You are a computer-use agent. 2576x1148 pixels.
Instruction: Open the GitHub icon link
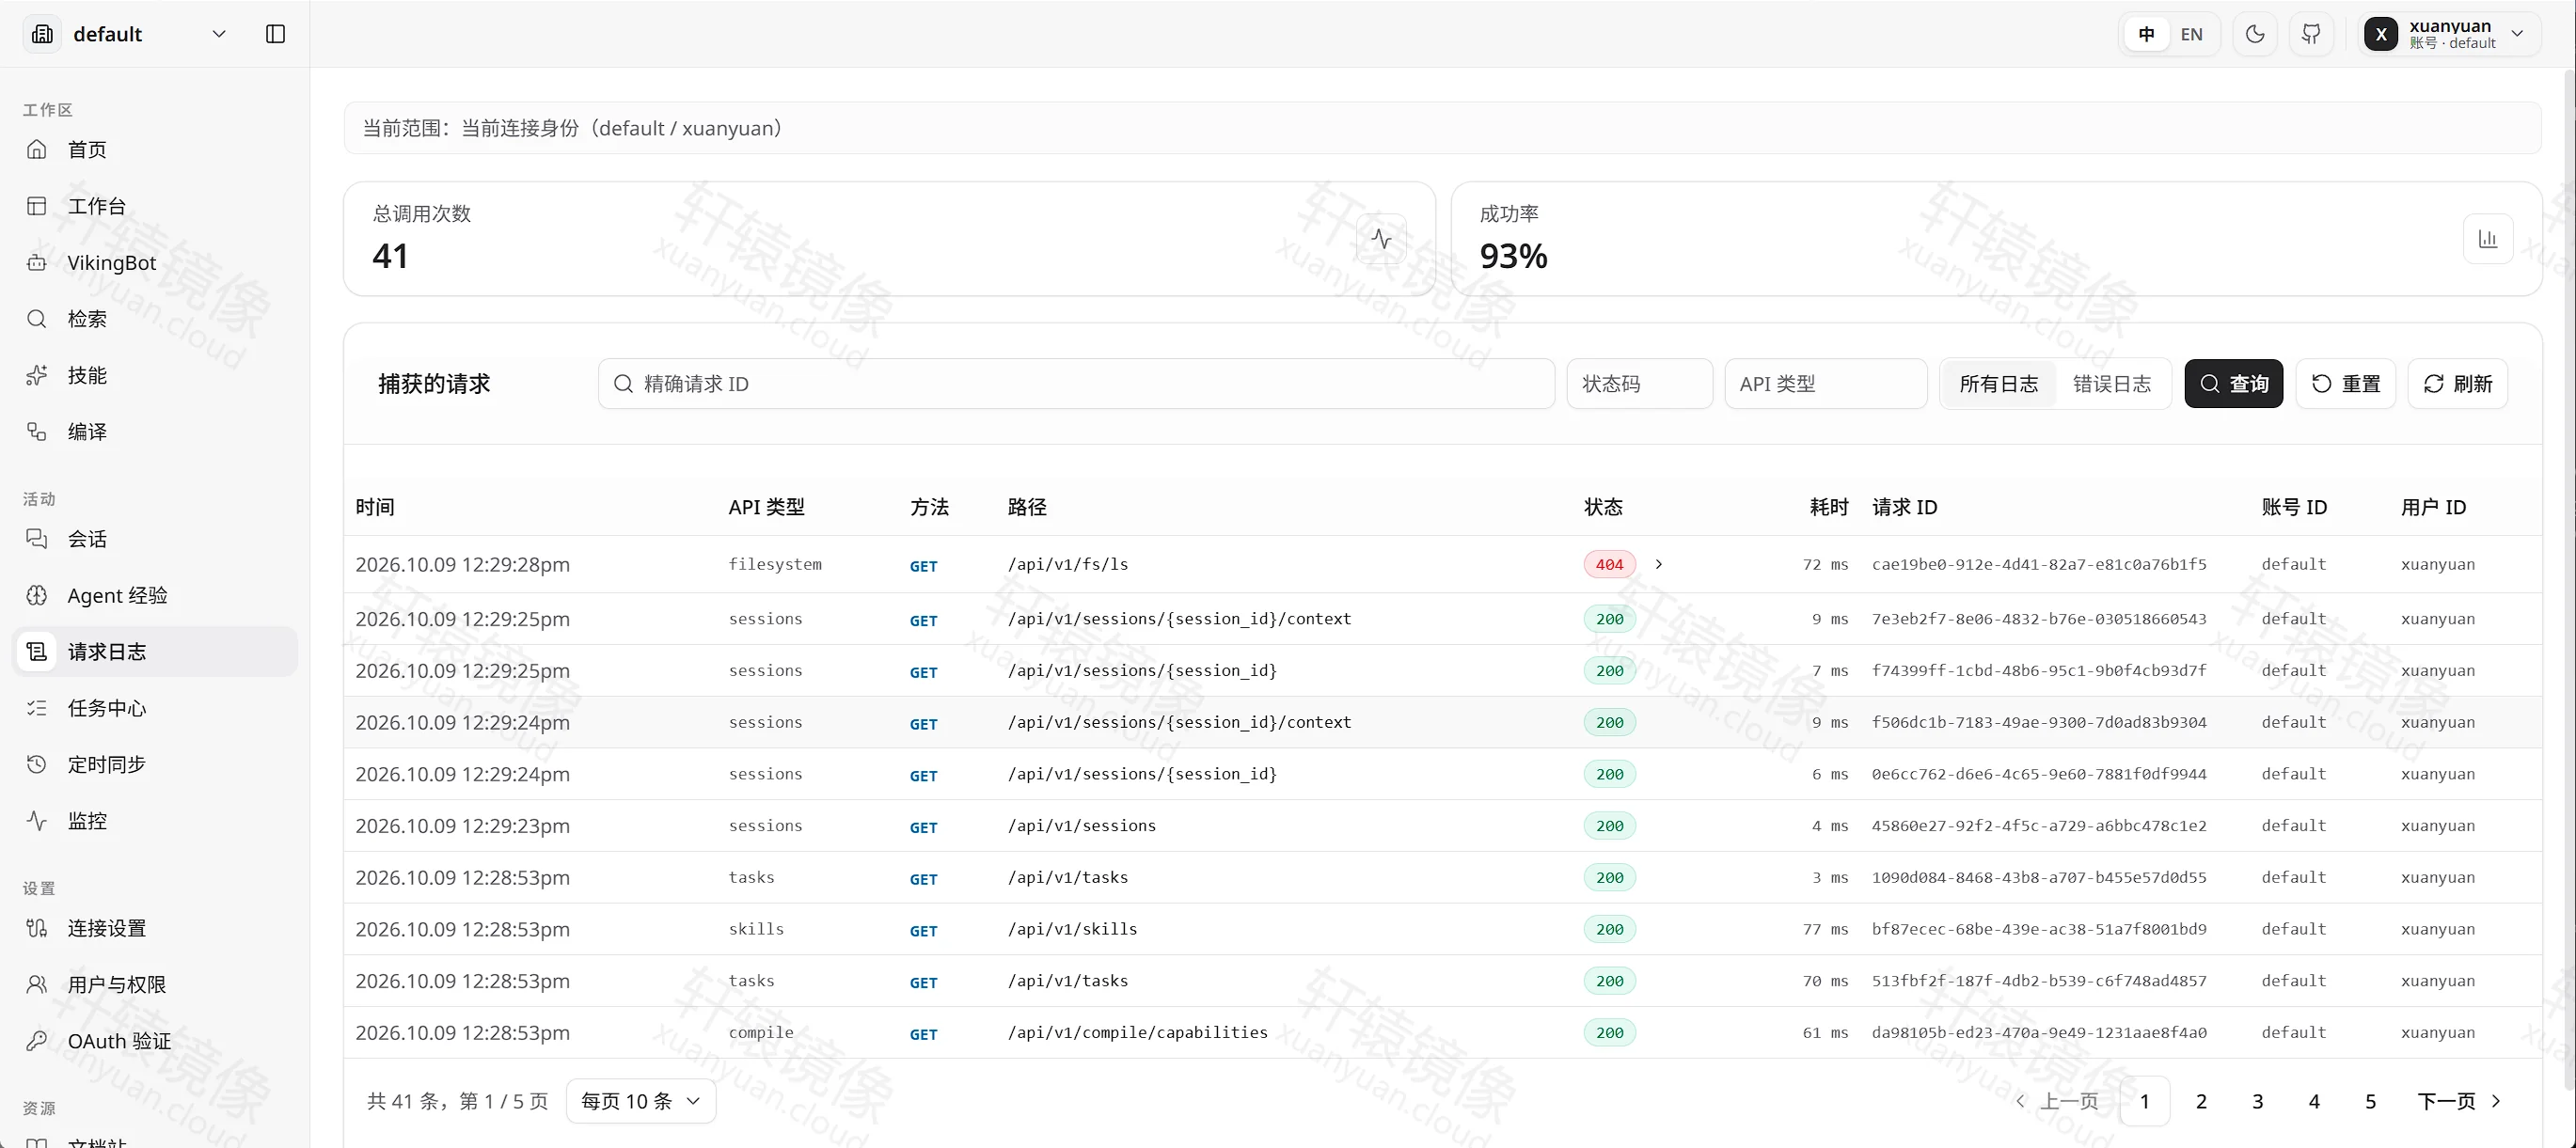pyautogui.click(x=2311, y=34)
